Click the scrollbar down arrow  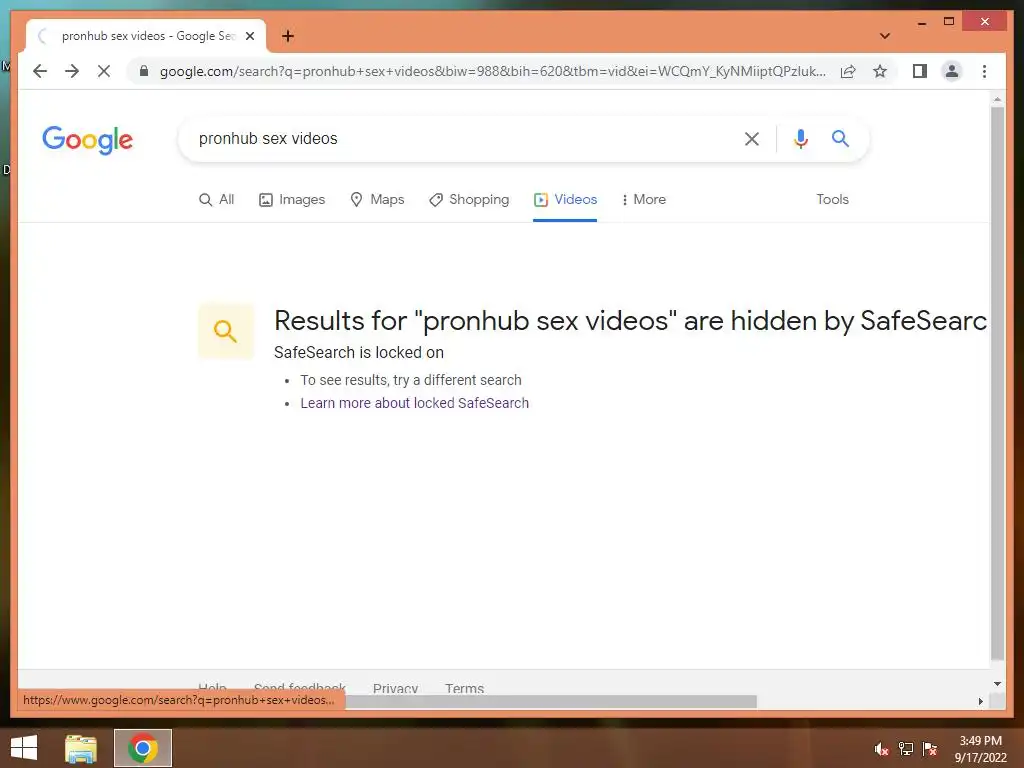coord(997,684)
